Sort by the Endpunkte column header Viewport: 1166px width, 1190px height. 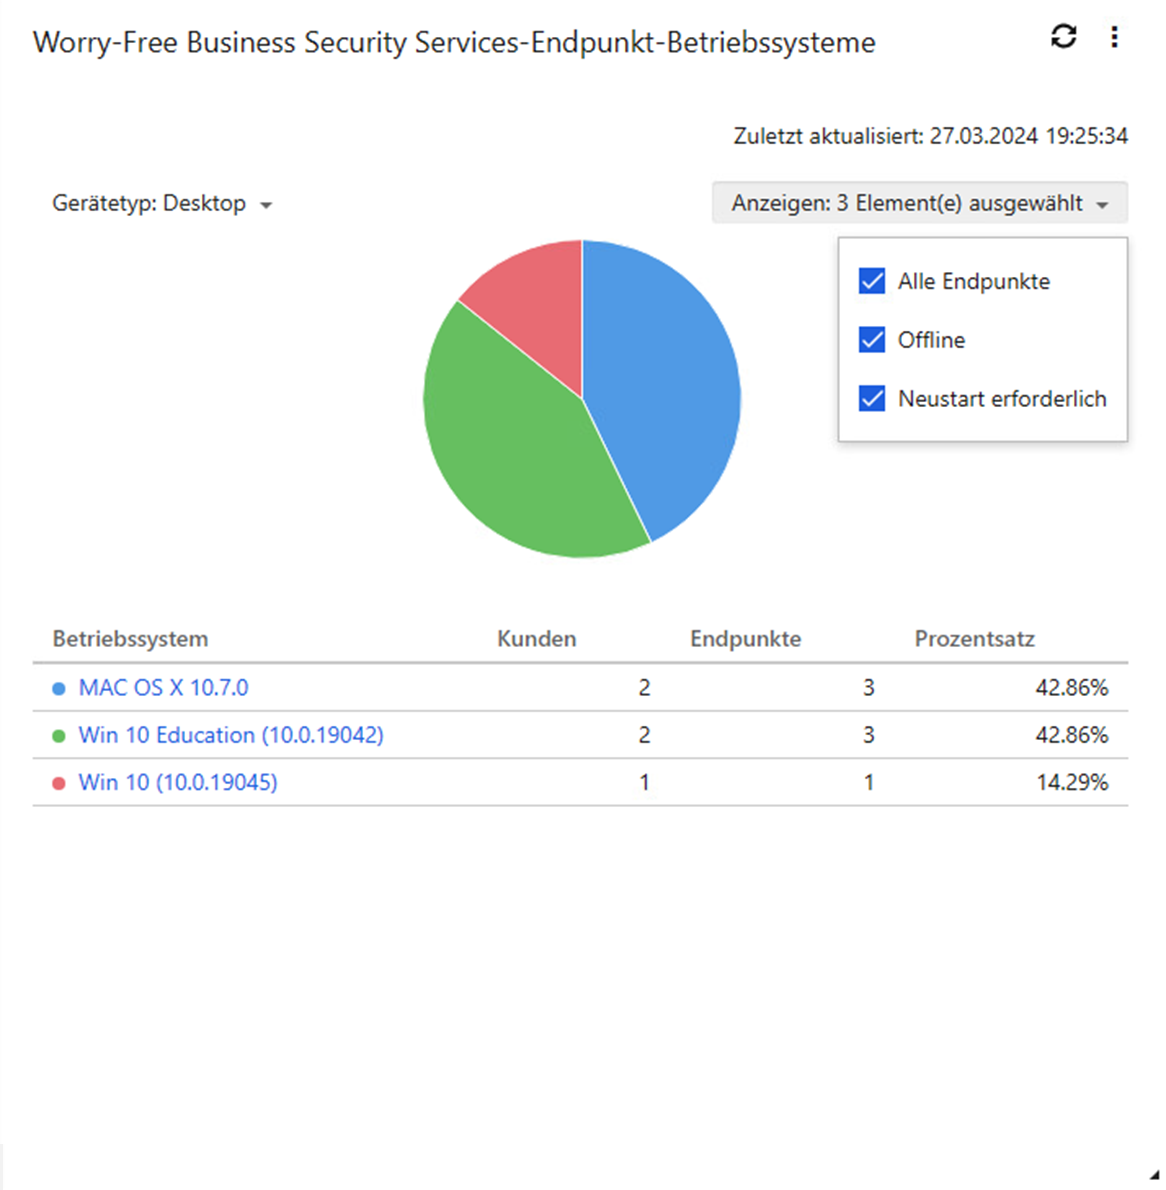click(x=745, y=639)
